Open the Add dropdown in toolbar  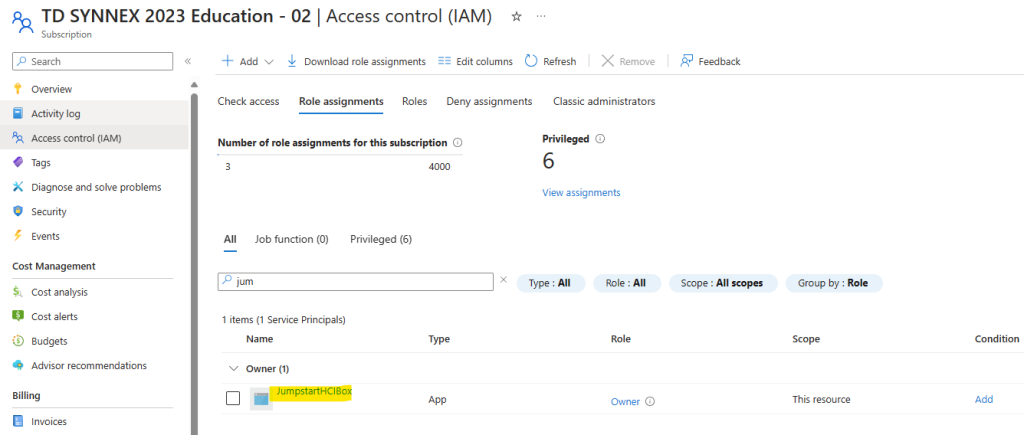248,61
